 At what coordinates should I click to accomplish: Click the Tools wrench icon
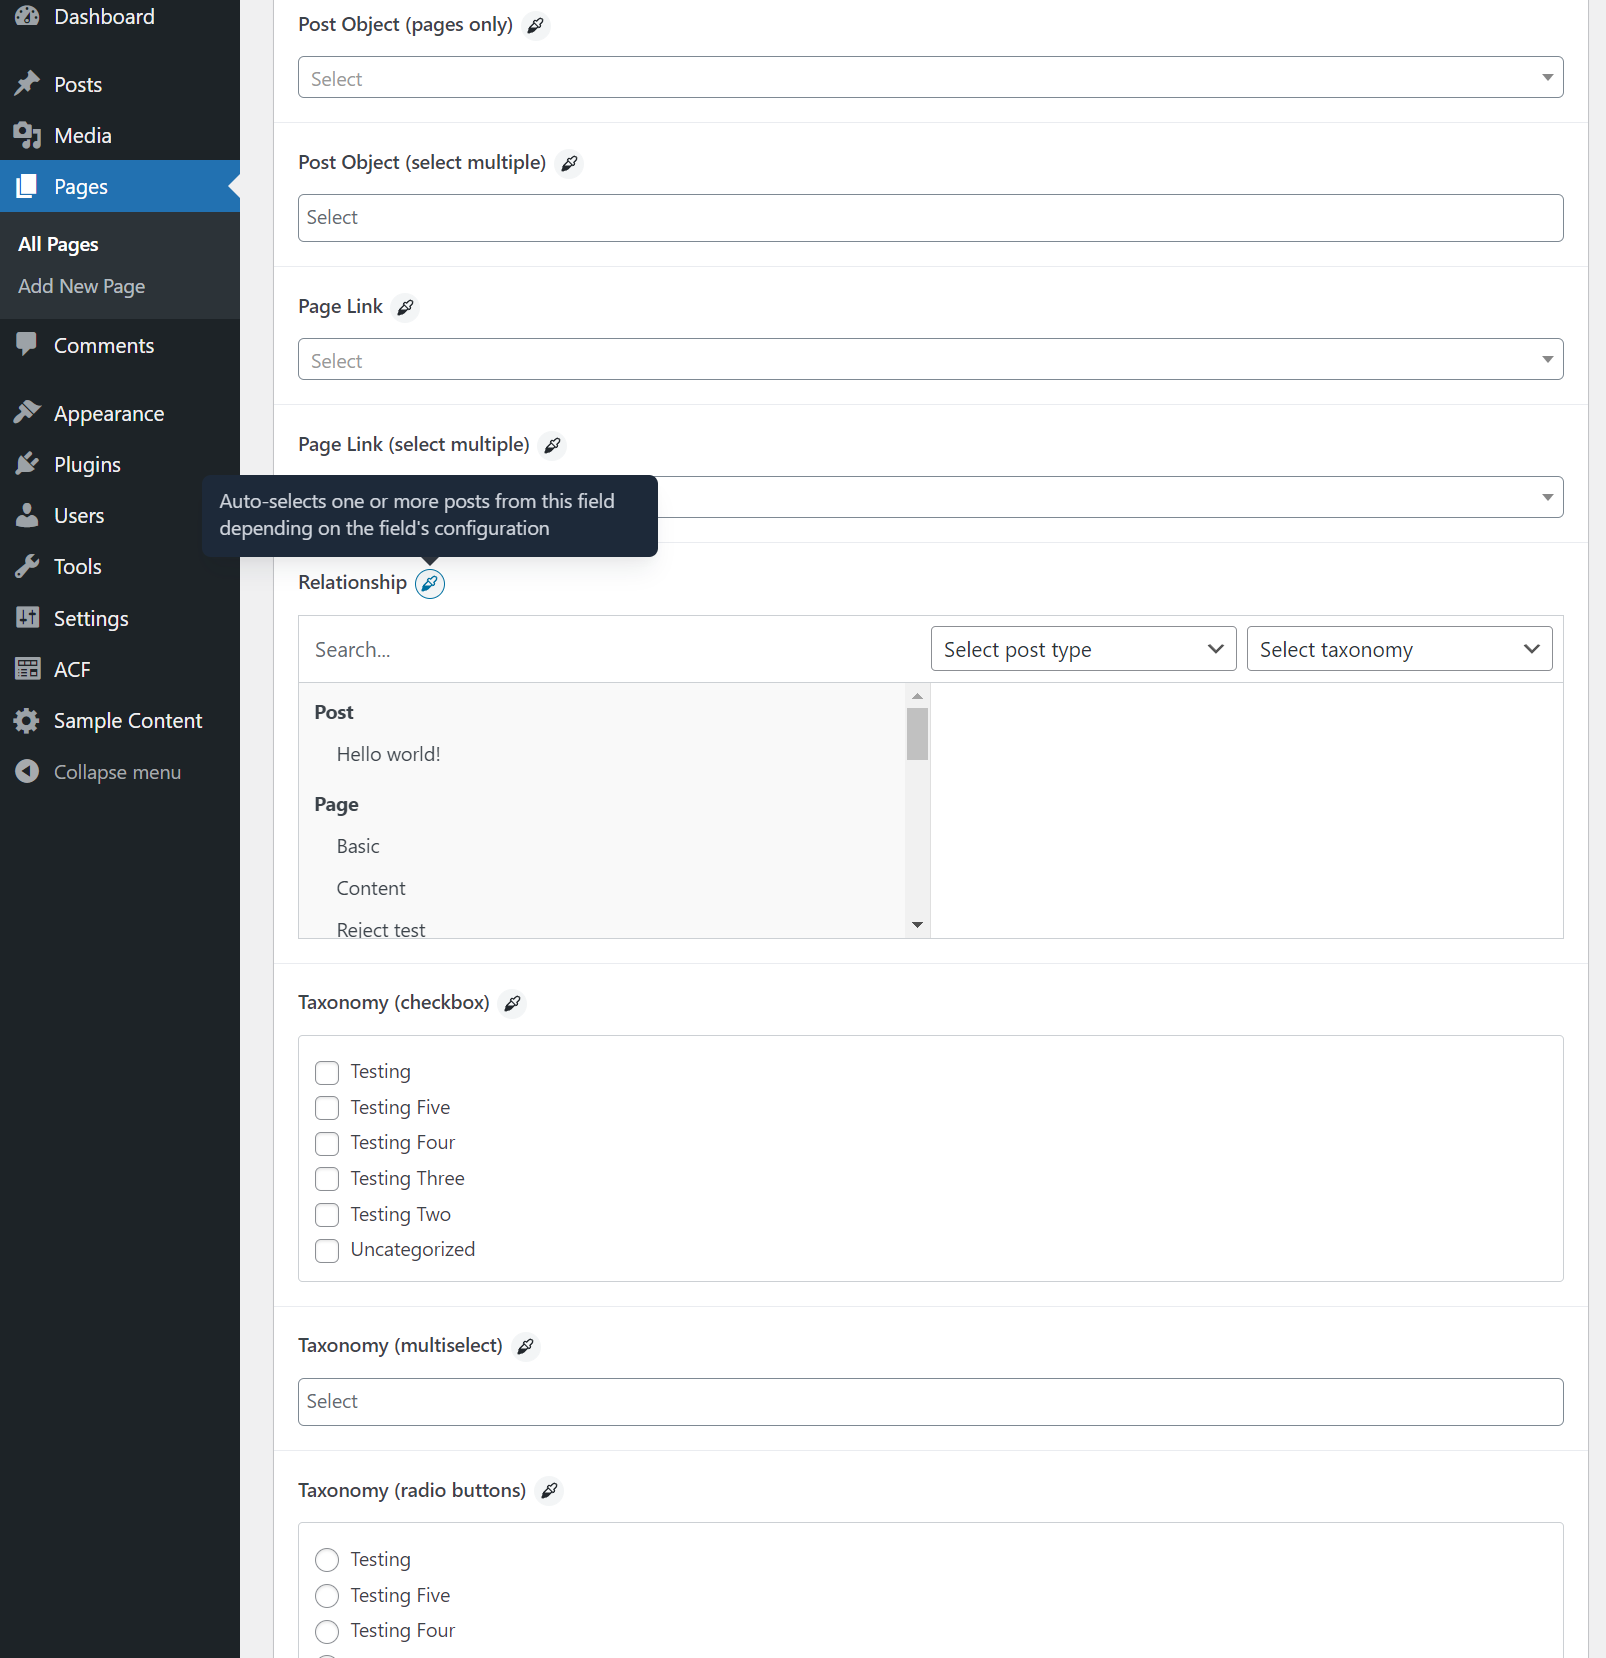click(27, 566)
